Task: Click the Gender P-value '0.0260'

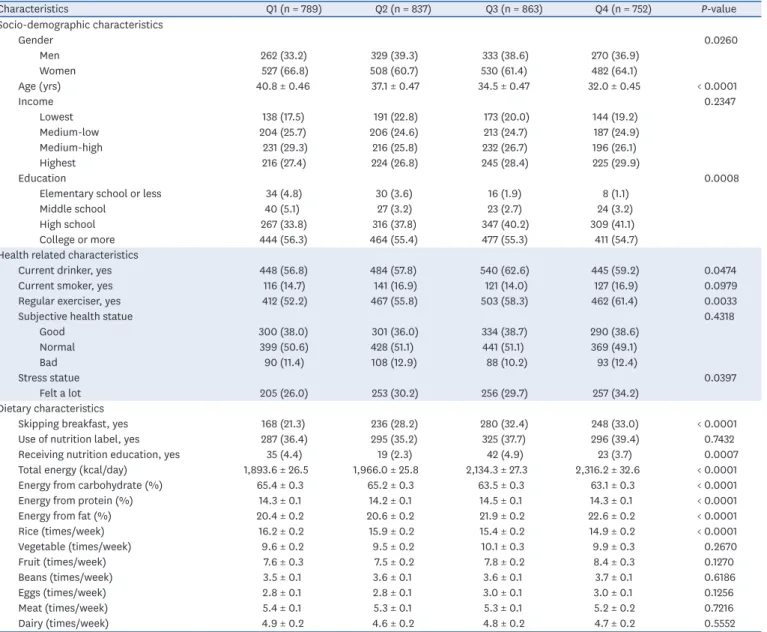Action: point(721,40)
